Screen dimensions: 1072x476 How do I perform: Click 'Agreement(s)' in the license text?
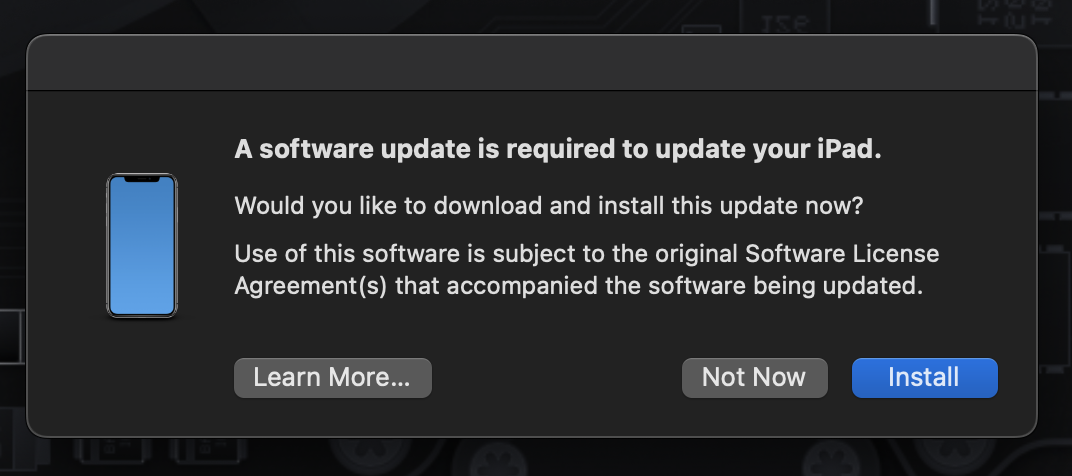coord(311,285)
